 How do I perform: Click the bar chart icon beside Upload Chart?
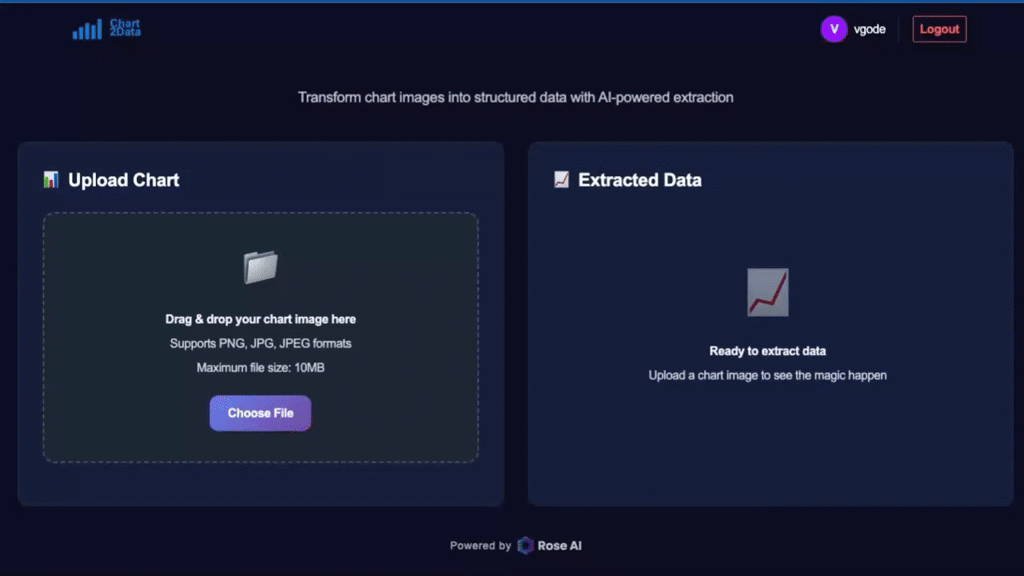pyautogui.click(x=51, y=180)
